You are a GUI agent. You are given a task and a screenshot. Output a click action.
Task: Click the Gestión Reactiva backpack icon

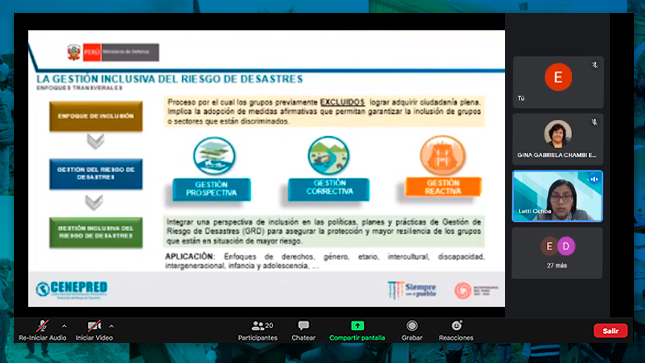[x=443, y=156]
